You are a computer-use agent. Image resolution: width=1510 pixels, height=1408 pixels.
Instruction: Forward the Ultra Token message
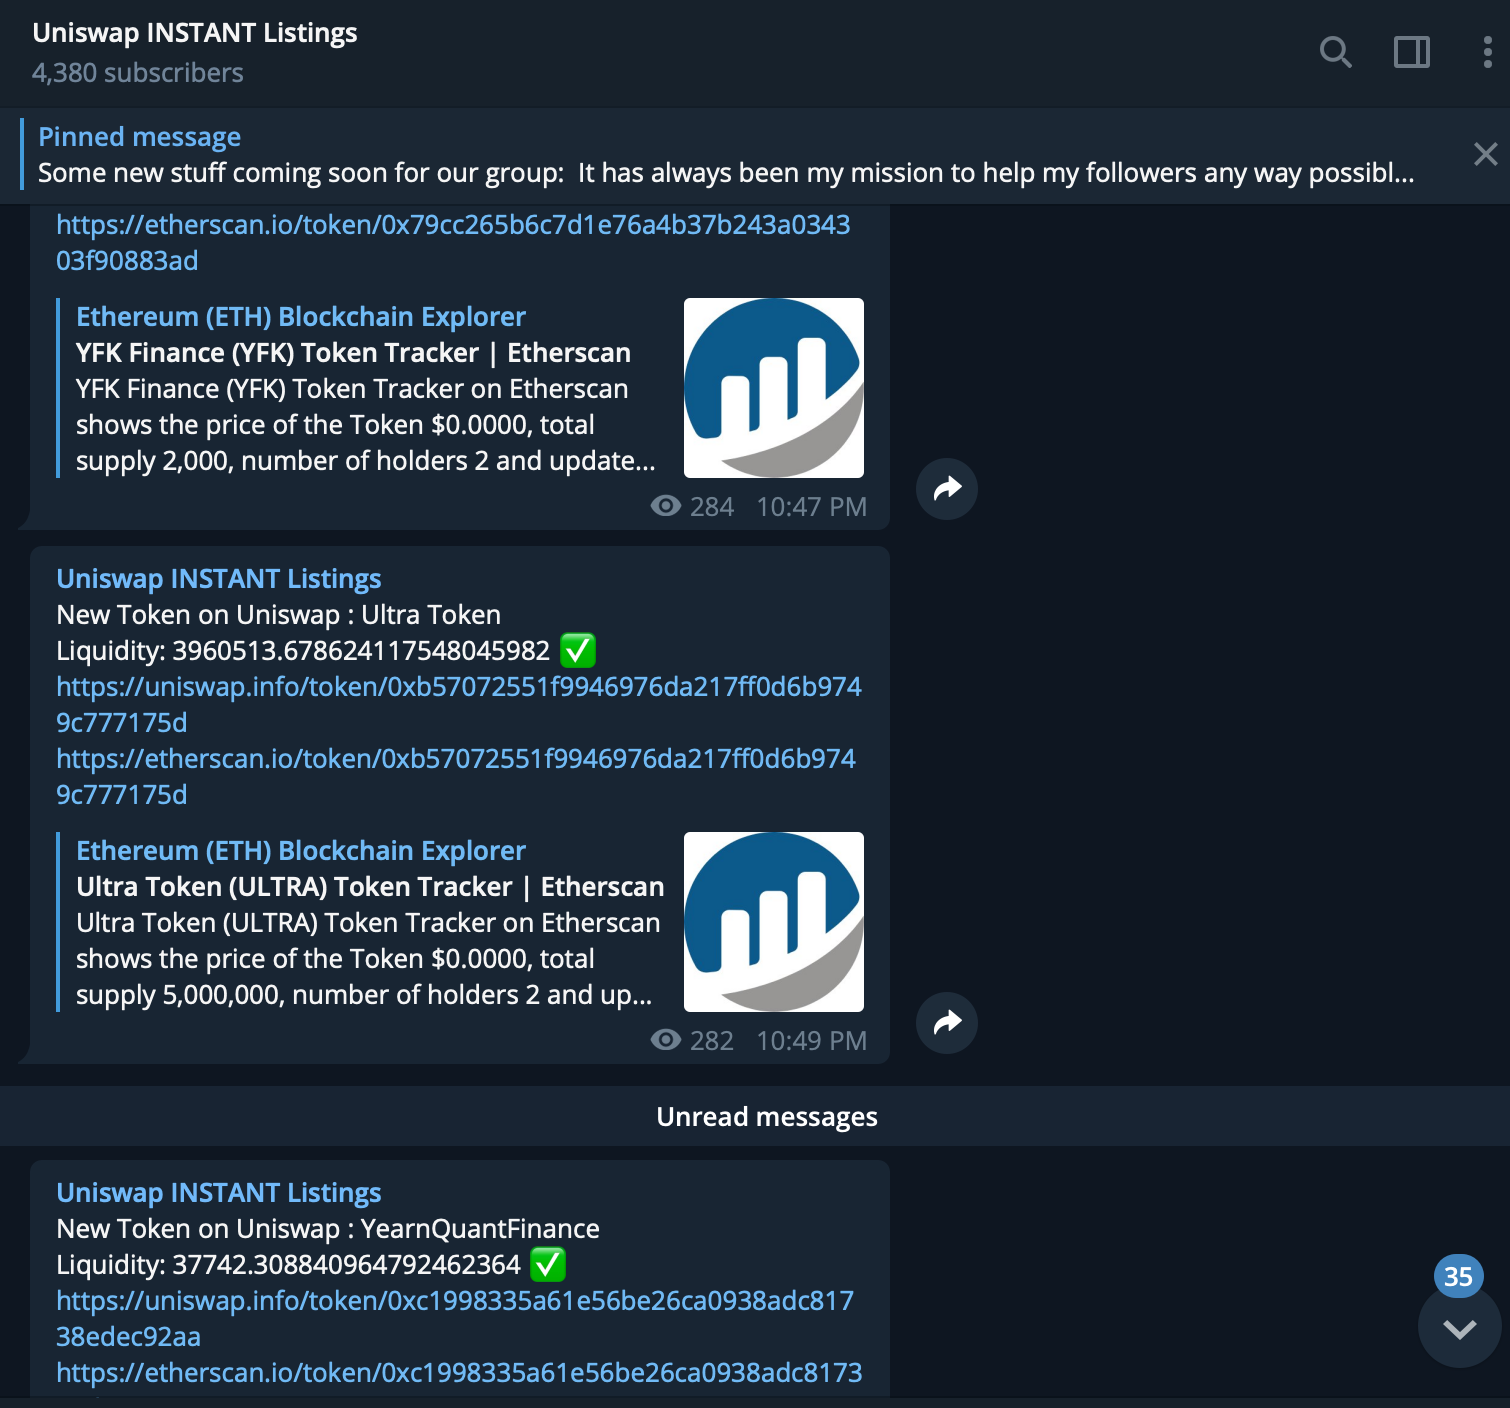pyautogui.click(x=946, y=1023)
